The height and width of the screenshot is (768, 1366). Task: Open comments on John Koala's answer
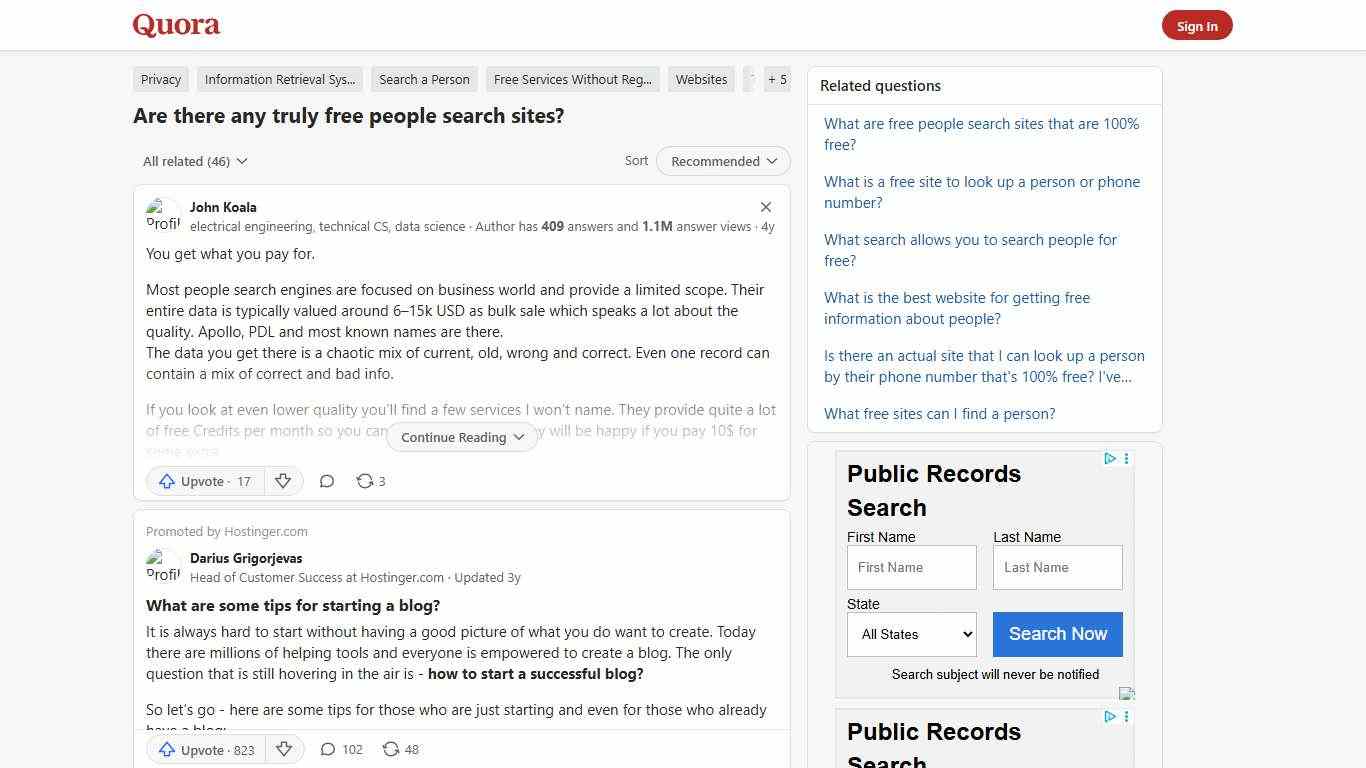point(327,481)
